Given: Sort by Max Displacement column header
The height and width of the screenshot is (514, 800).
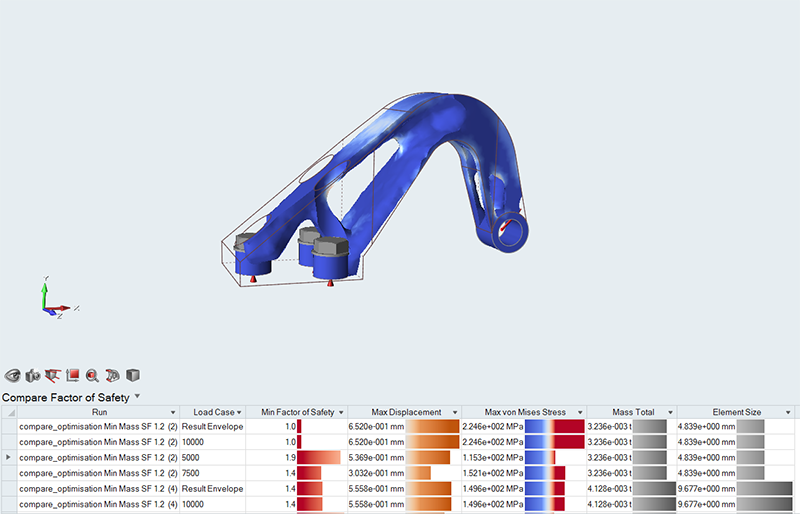Looking at the screenshot, I should coord(405,412).
